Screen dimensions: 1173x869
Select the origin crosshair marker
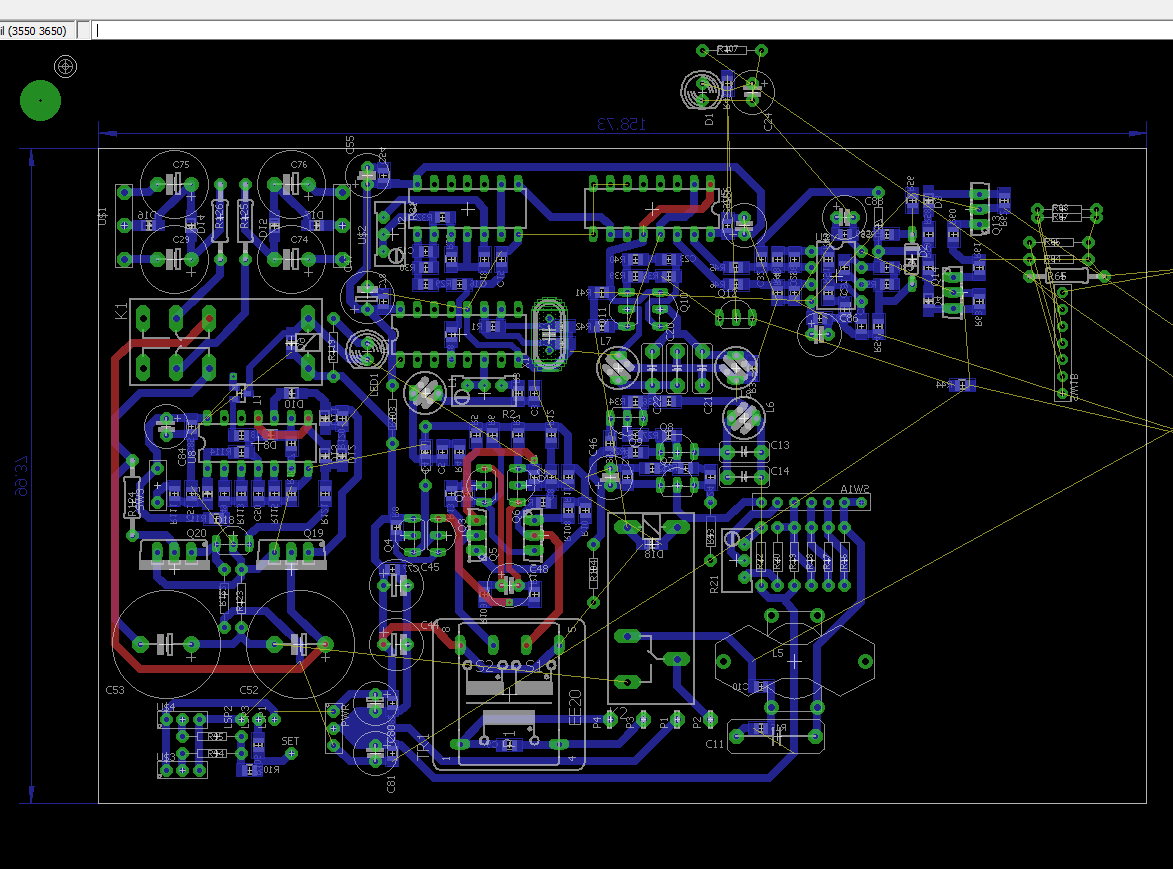pyautogui.click(x=66, y=67)
